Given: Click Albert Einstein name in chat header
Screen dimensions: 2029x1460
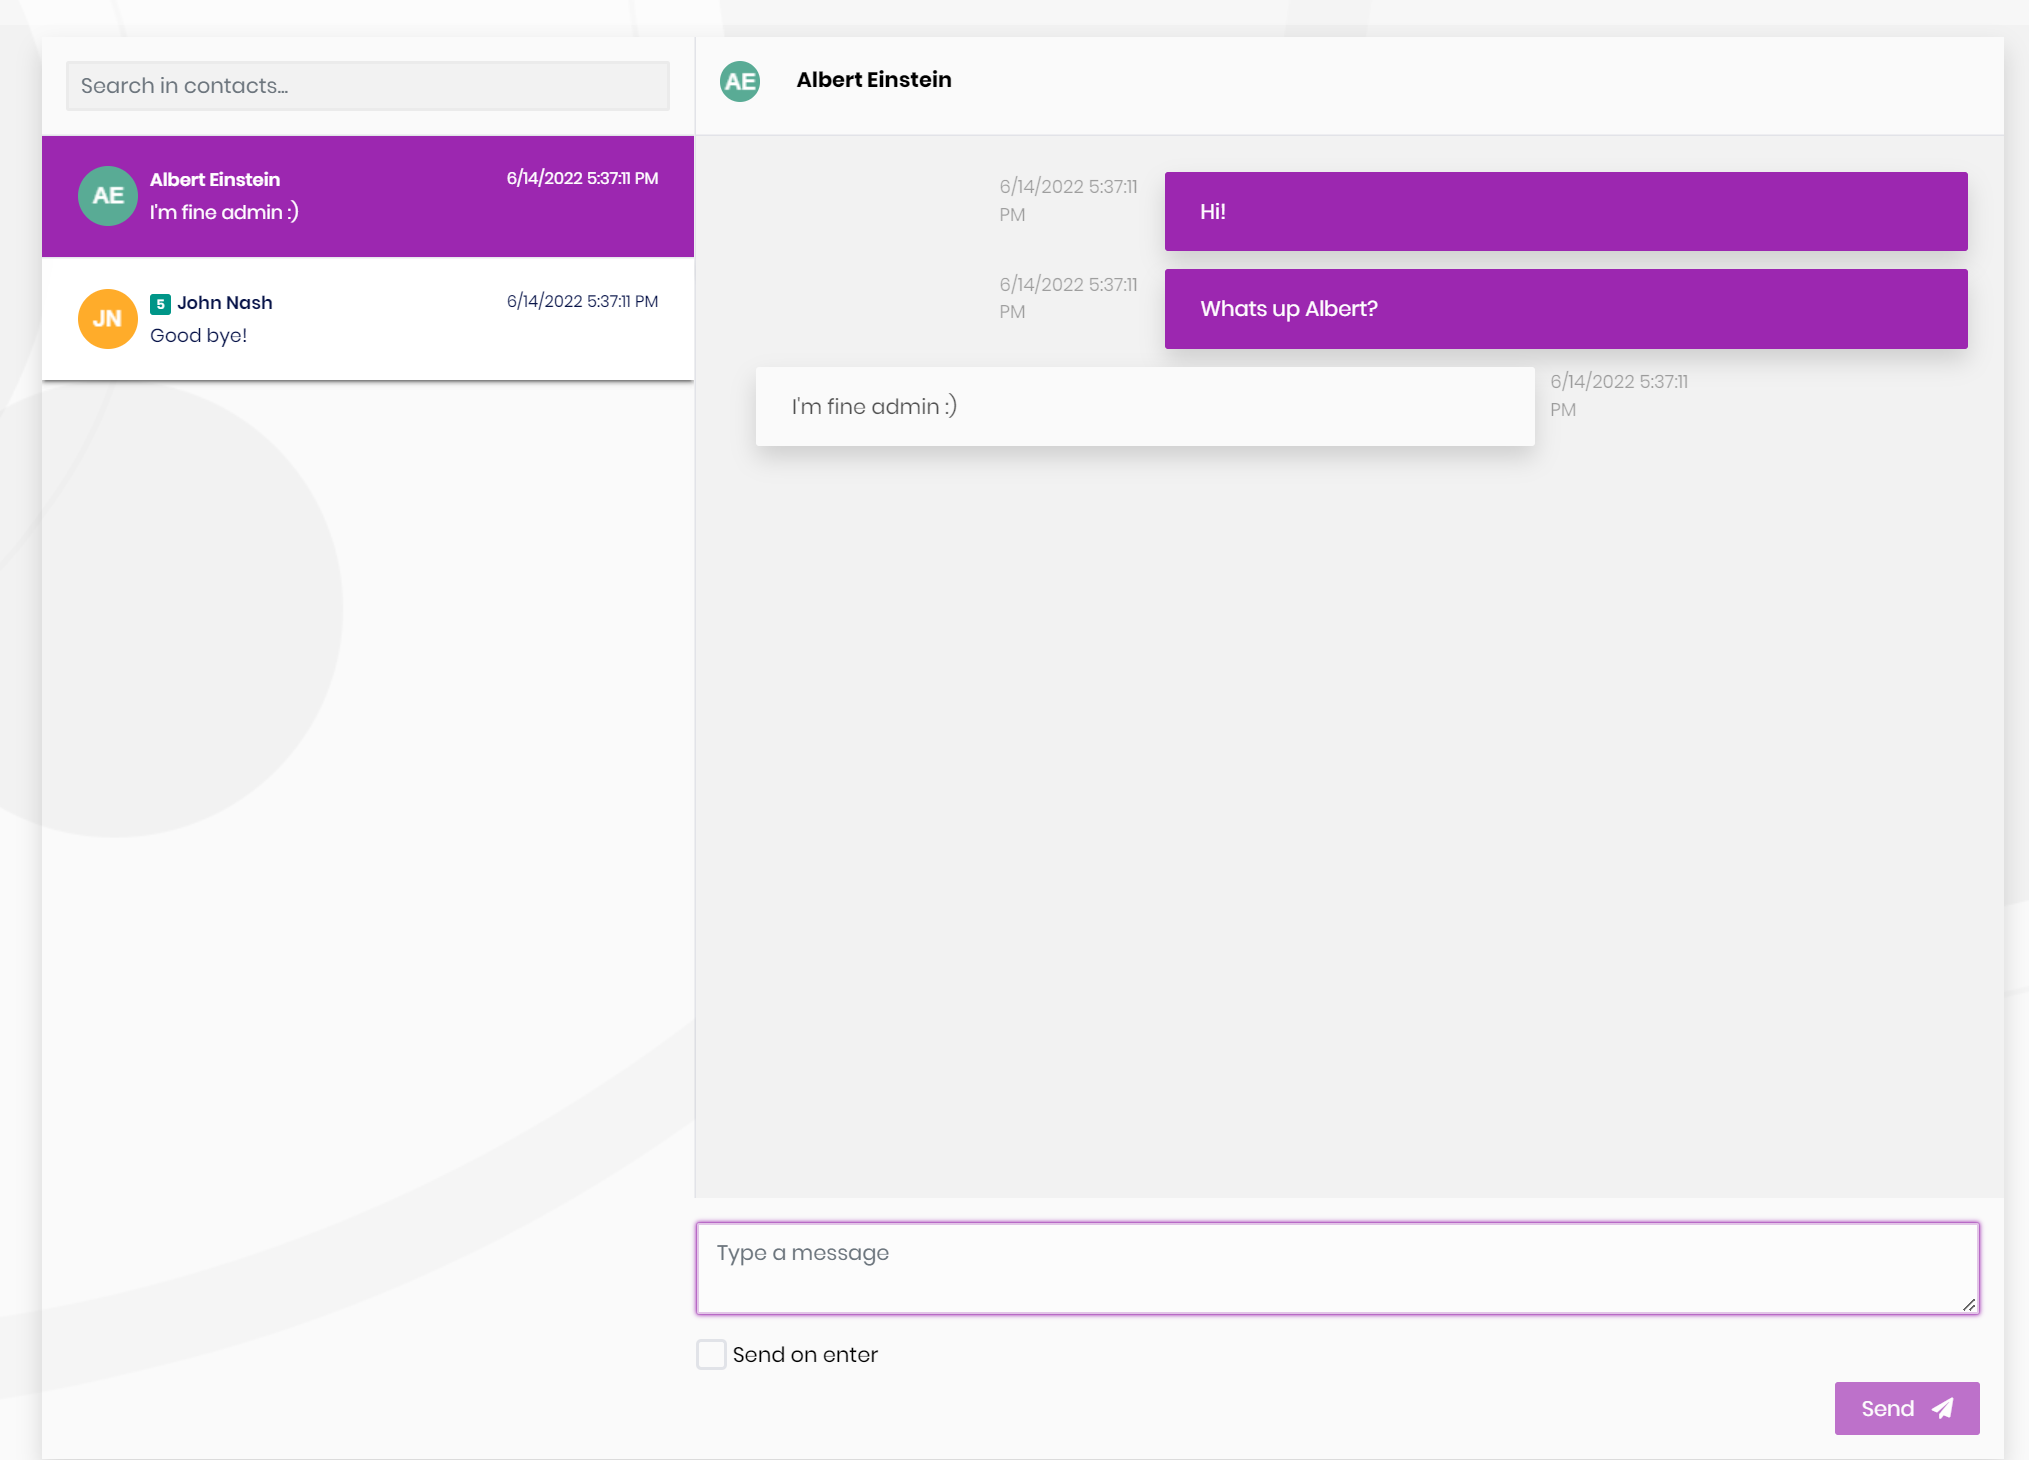Looking at the screenshot, I should 873,80.
